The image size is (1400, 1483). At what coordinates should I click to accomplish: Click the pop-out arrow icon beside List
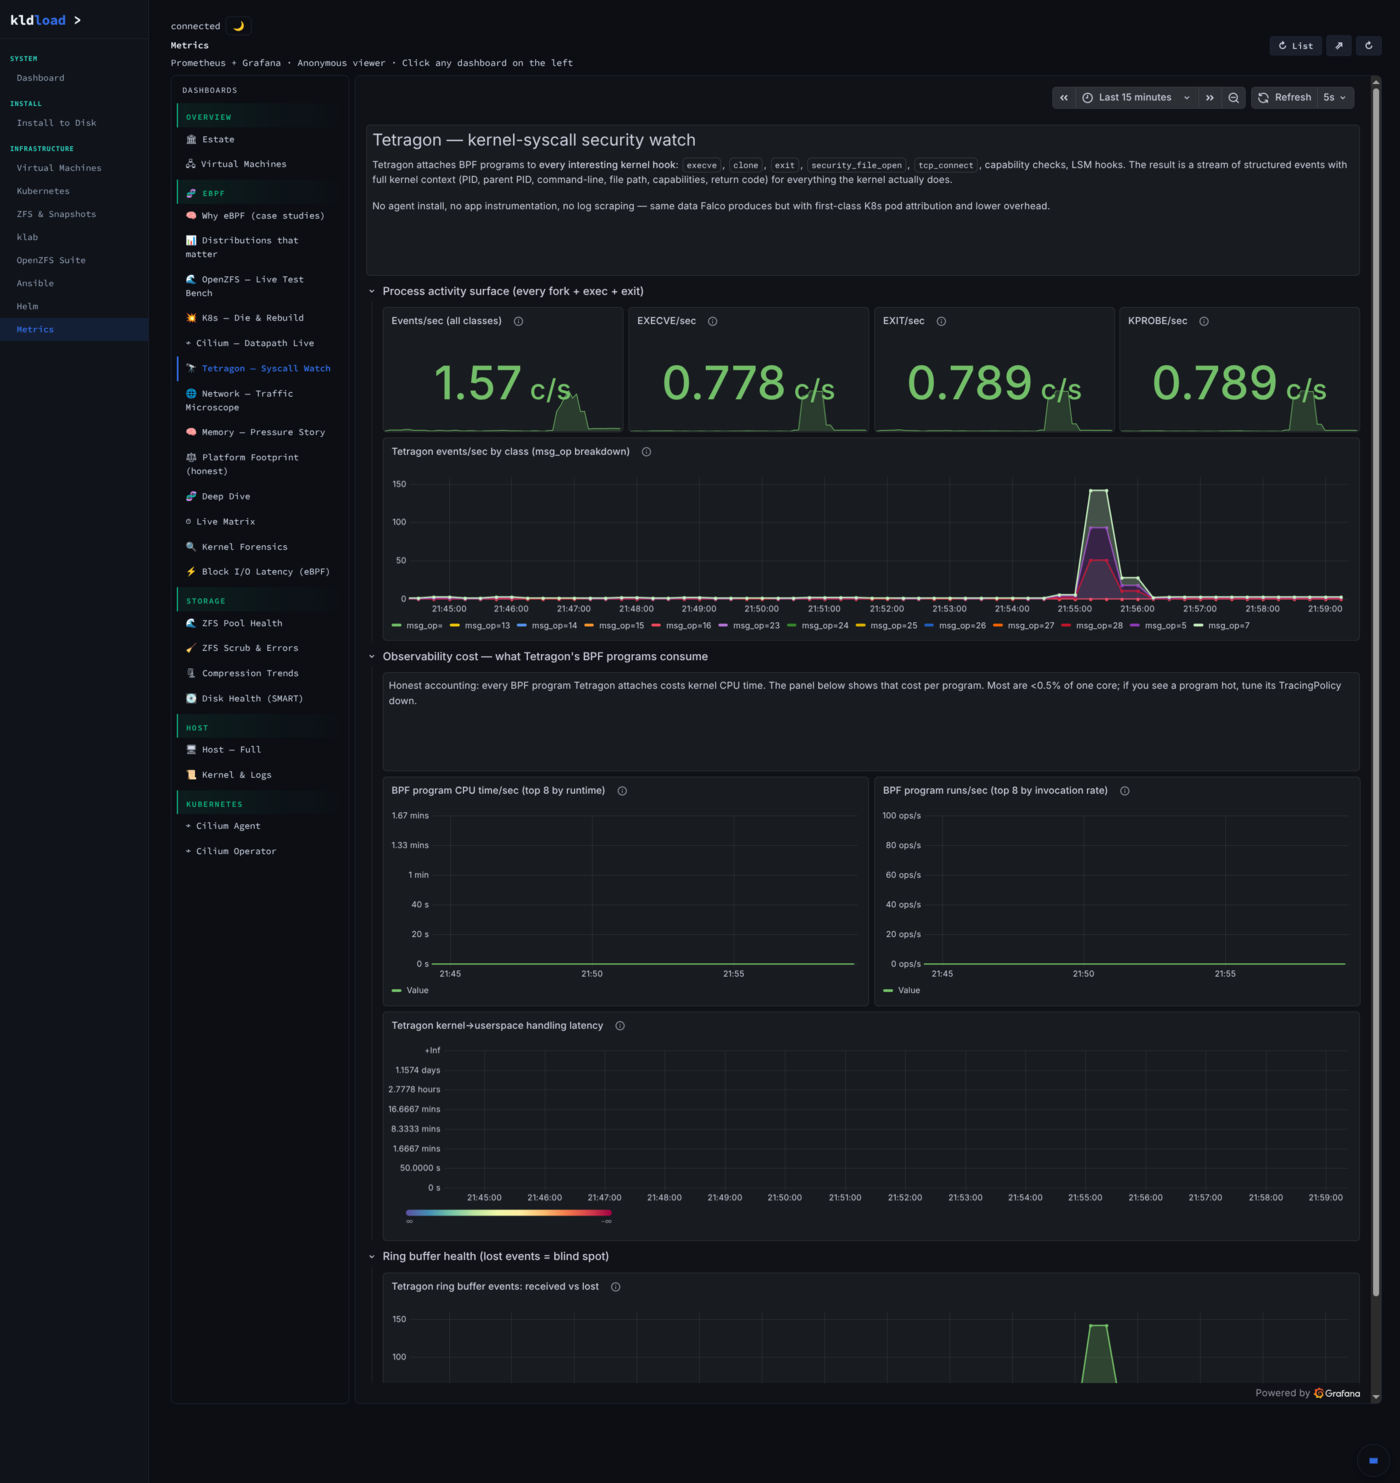[x=1339, y=45]
